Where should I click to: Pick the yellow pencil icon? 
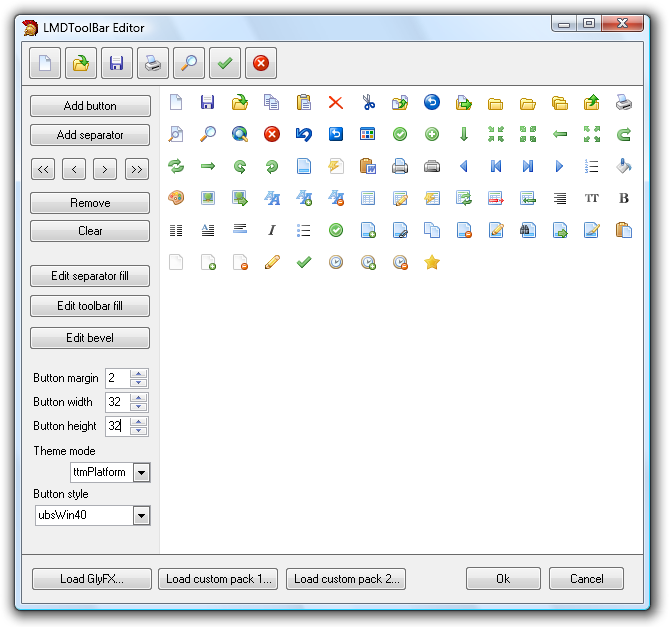(272, 262)
